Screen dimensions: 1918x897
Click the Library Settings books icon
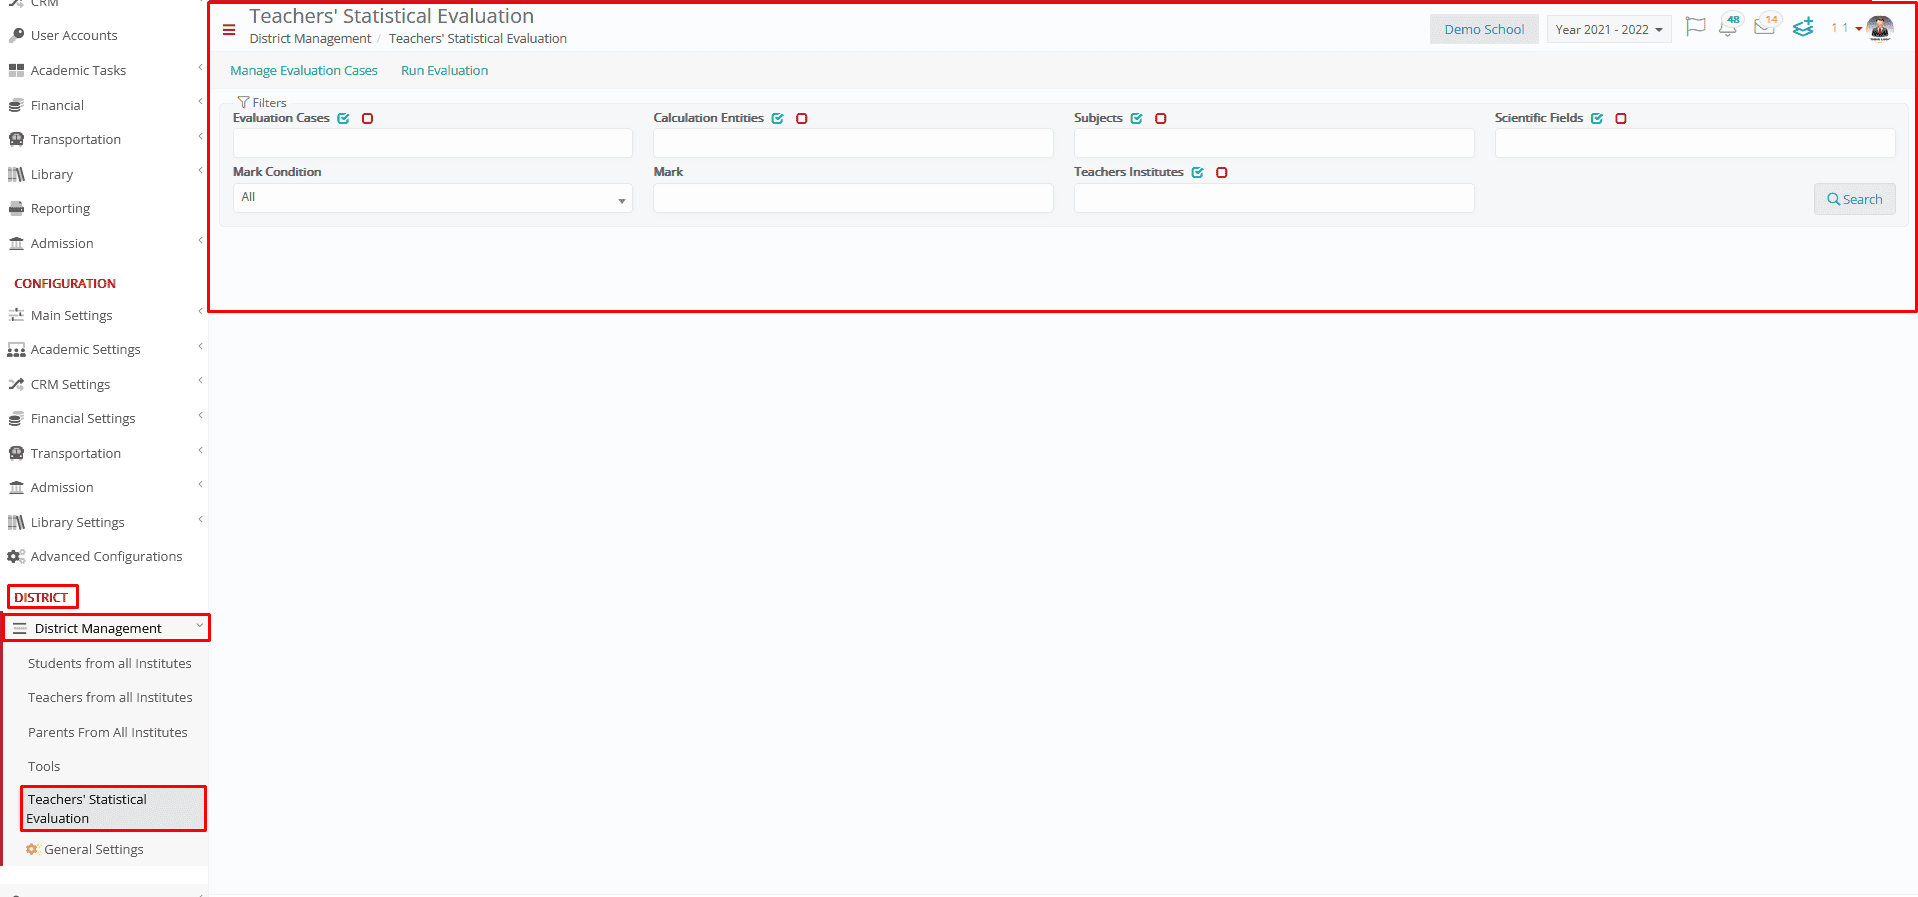(16, 522)
